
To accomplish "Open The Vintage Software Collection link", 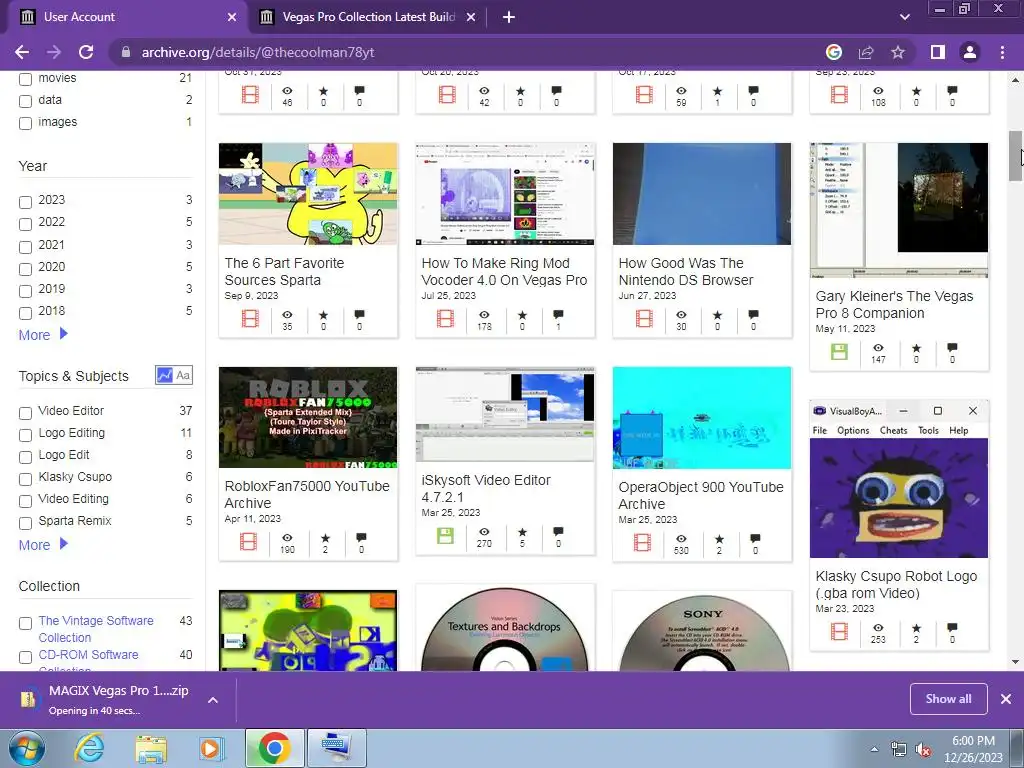I will 96,629.
